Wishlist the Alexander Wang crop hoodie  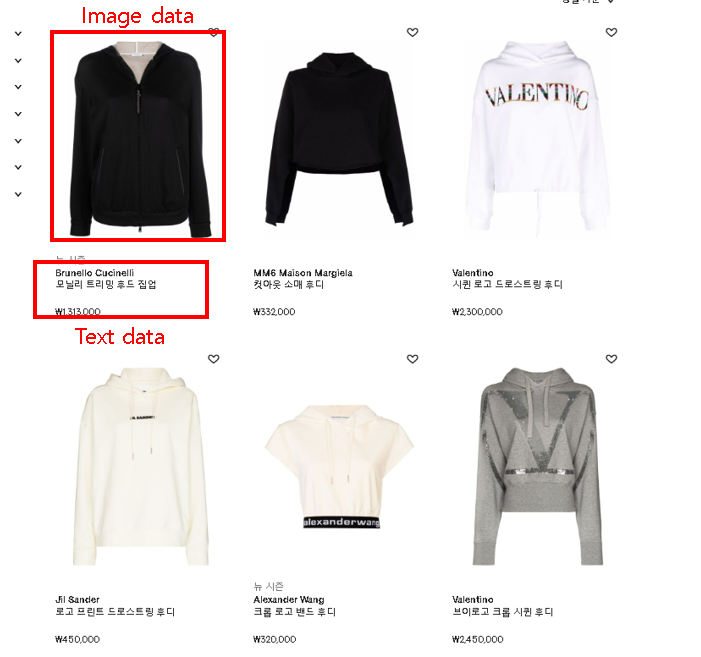coord(412,359)
